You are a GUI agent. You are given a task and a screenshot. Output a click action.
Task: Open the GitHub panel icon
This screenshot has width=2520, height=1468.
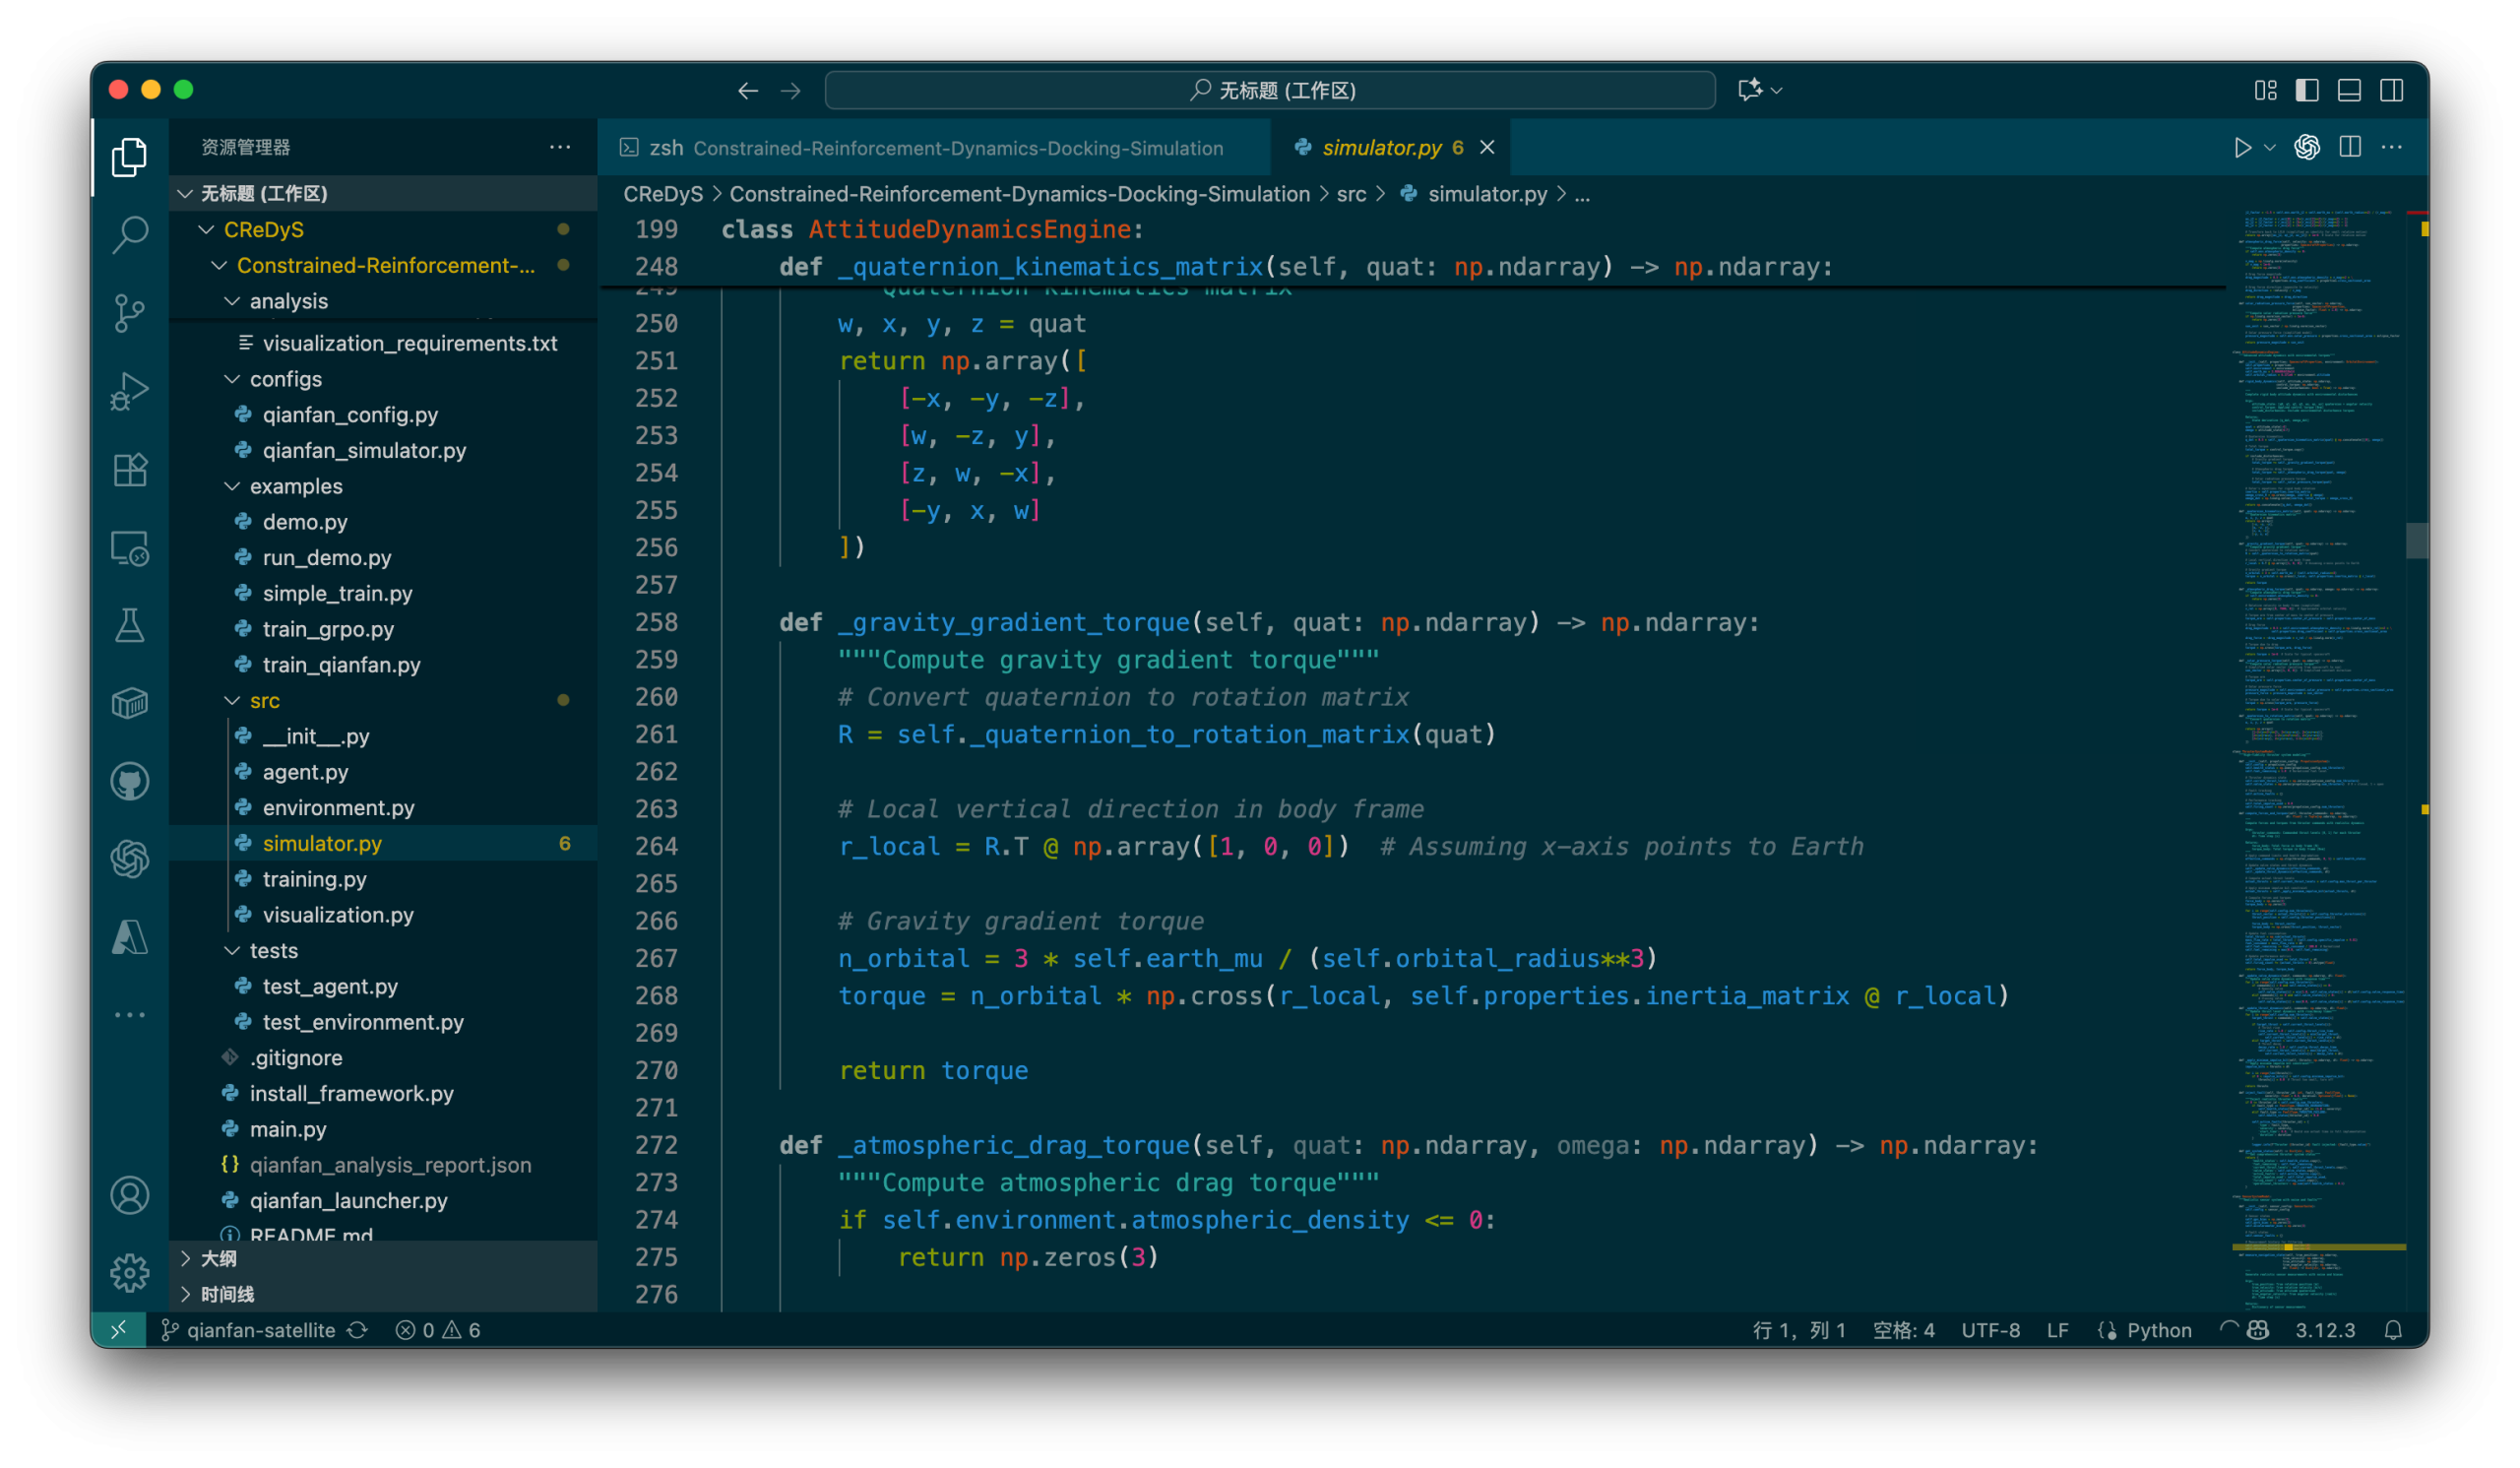[129, 781]
